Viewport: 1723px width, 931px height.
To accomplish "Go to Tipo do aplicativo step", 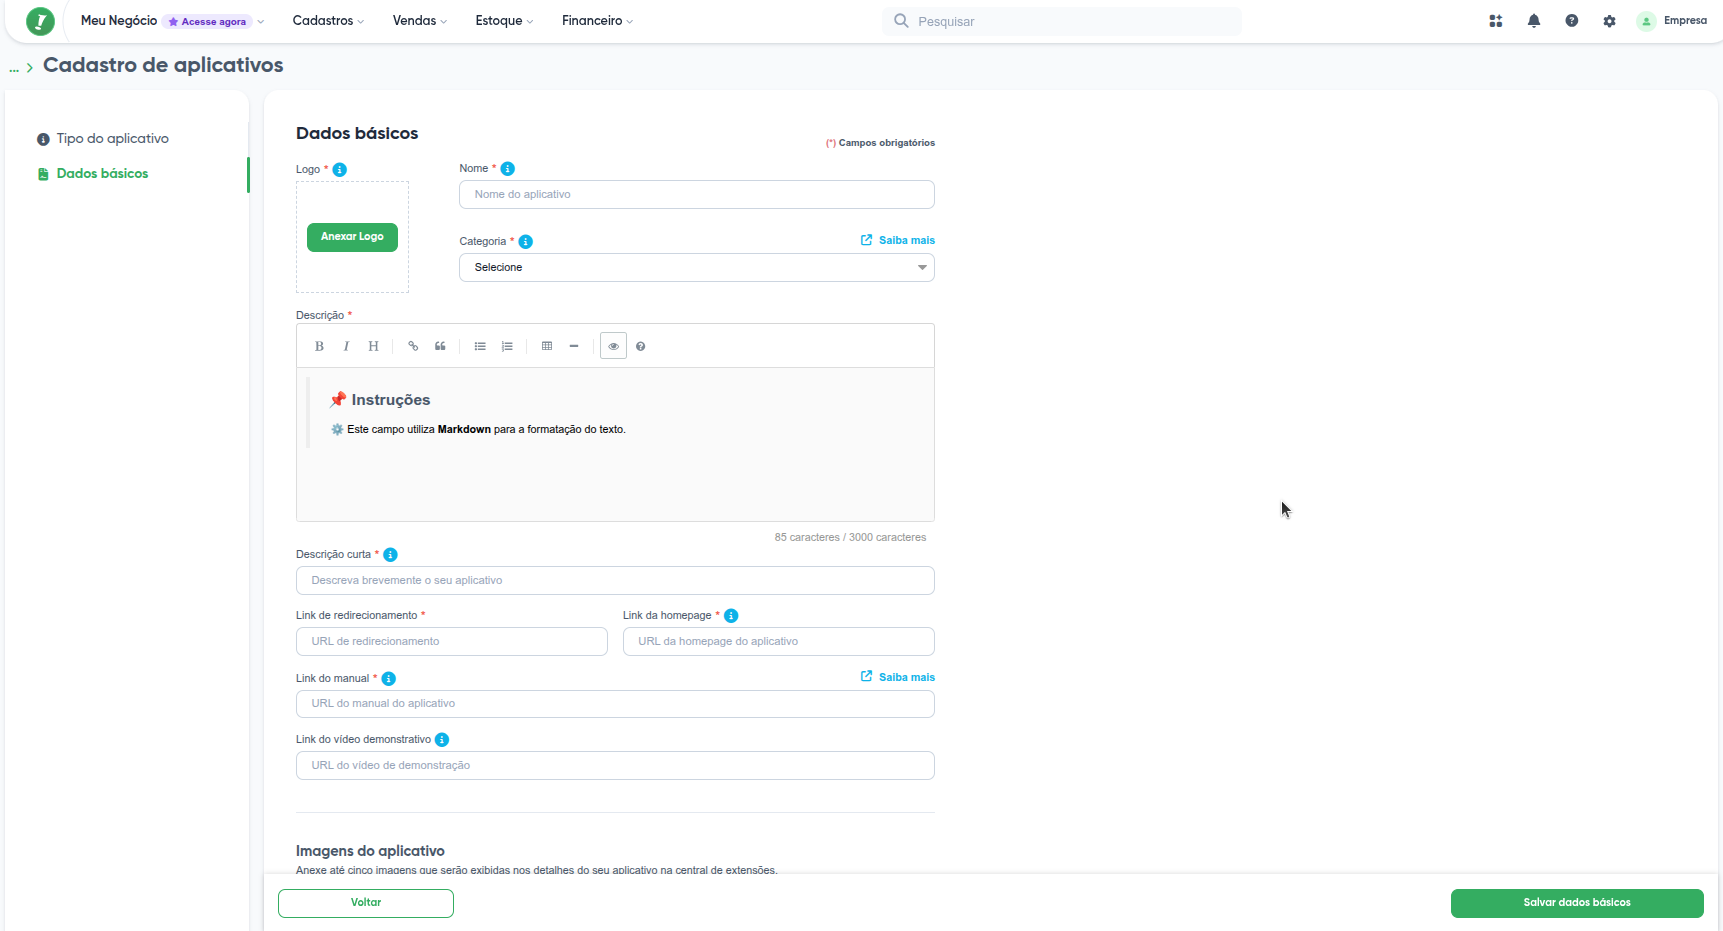I will (x=112, y=139).
